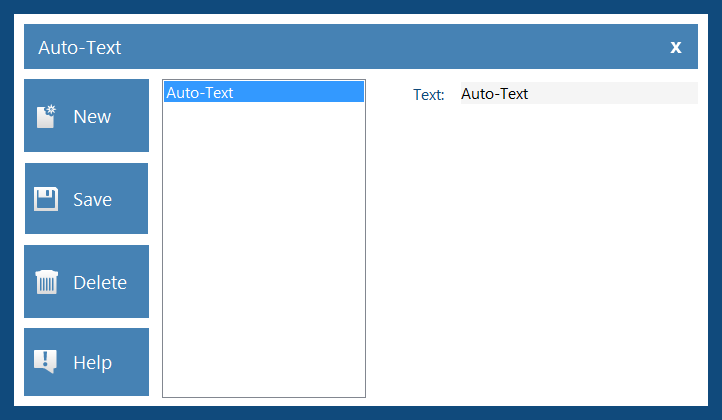The height and width of the screenshot is (420, 722).
Task: Click empty space in the entries list box
Action: pyautogui.click(x=264, y=249)
